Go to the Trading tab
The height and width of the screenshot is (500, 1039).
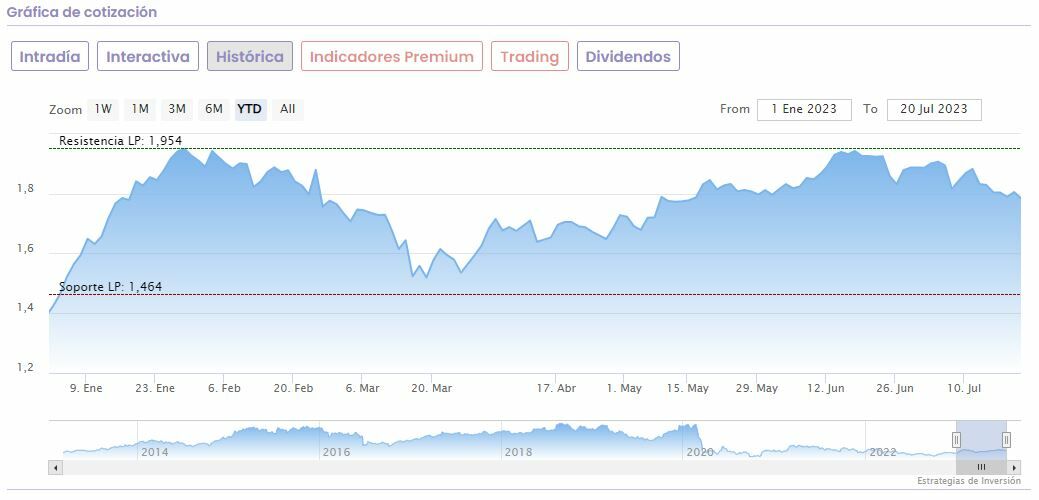tap(529, 57)
